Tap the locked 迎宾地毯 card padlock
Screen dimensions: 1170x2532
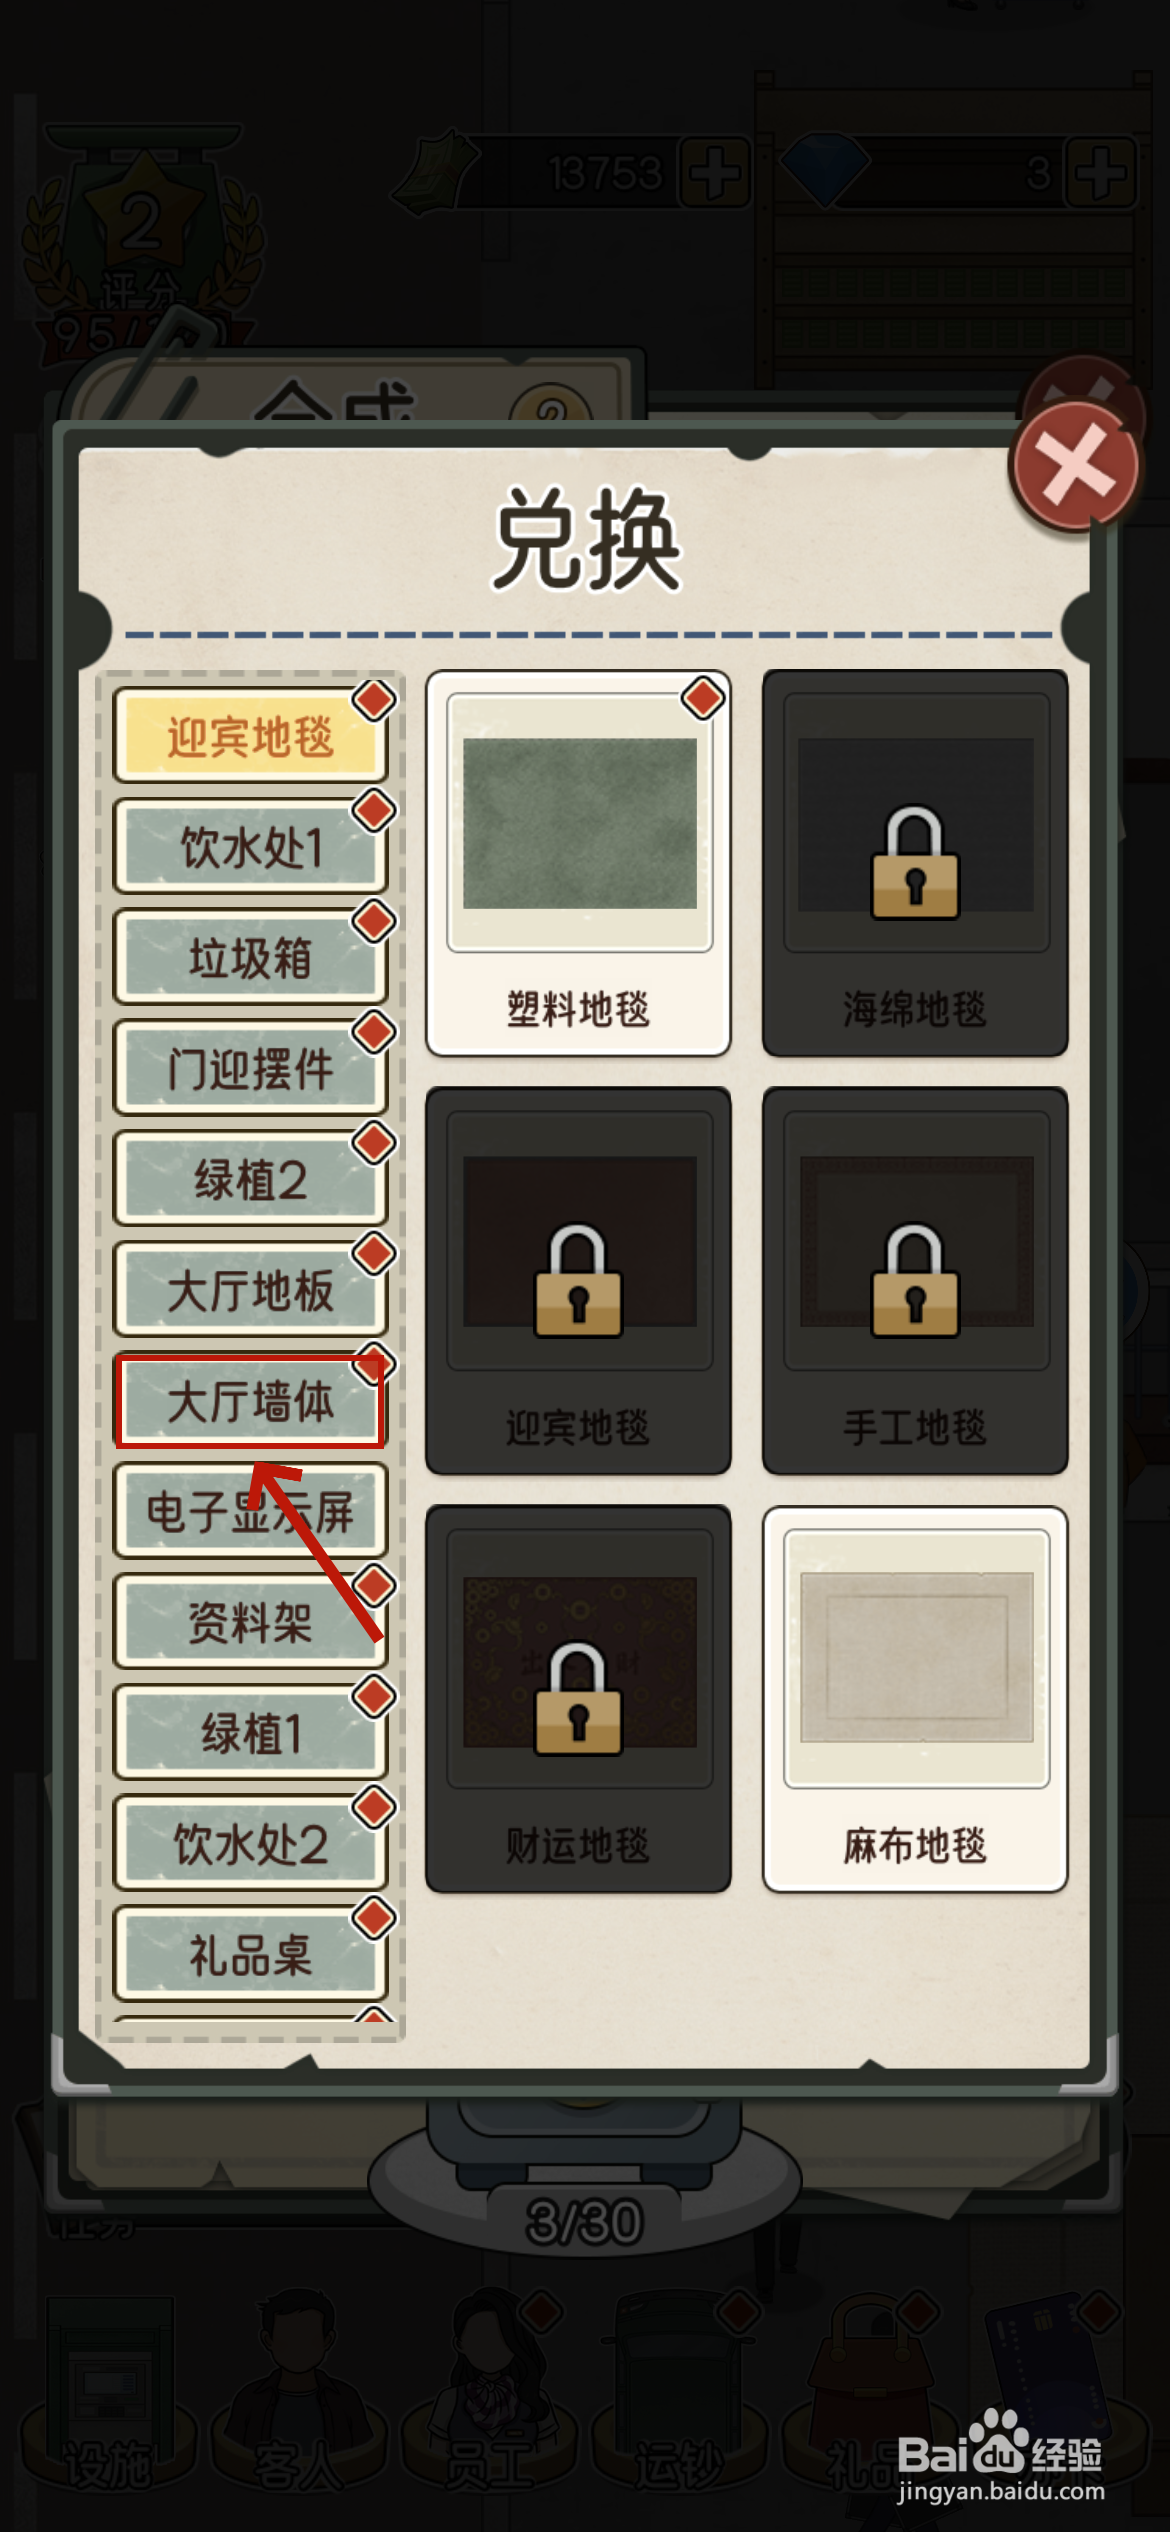pos(578,1281)
